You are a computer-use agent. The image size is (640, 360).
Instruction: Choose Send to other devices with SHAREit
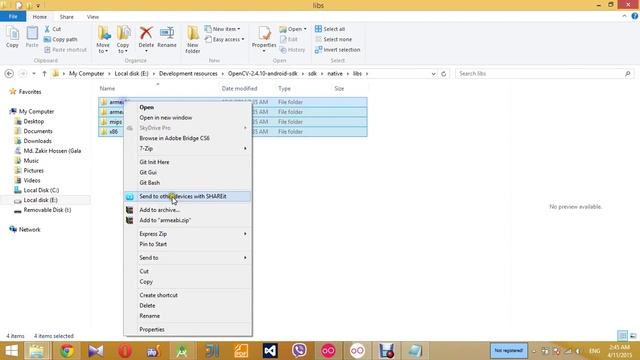[188, 196]
